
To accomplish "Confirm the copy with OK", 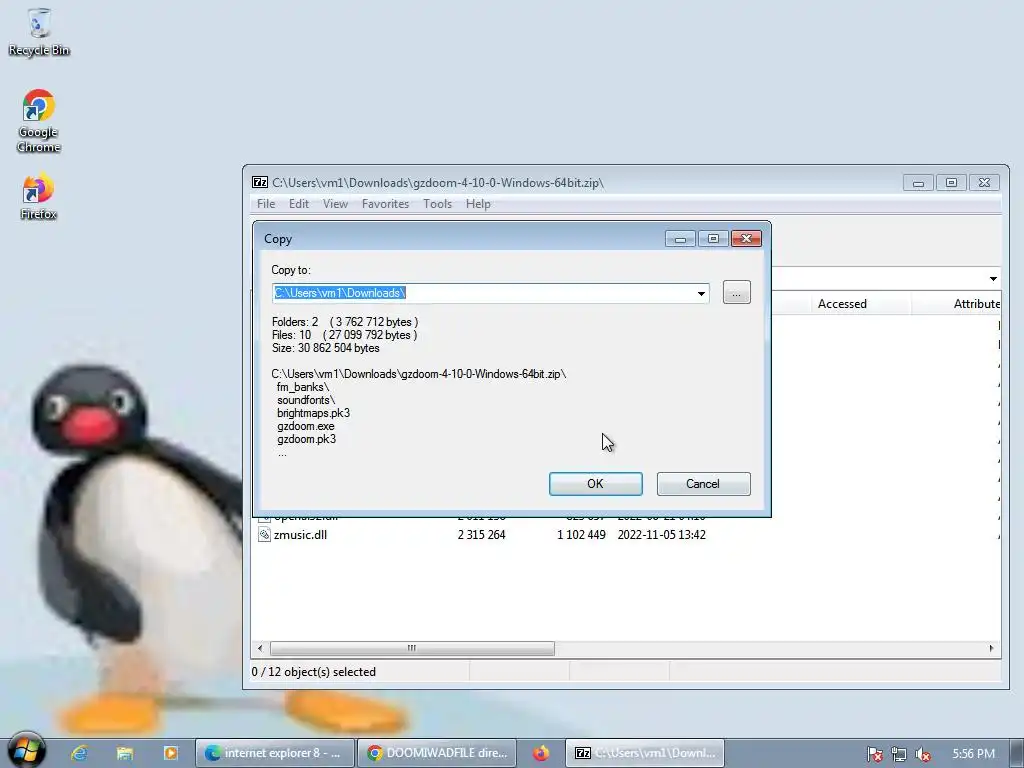I will click(596, 484).
